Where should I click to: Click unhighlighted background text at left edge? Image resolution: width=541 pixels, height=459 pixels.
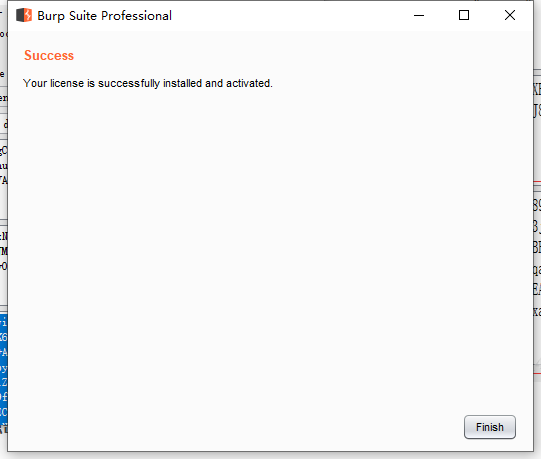(x=3, y=166)
